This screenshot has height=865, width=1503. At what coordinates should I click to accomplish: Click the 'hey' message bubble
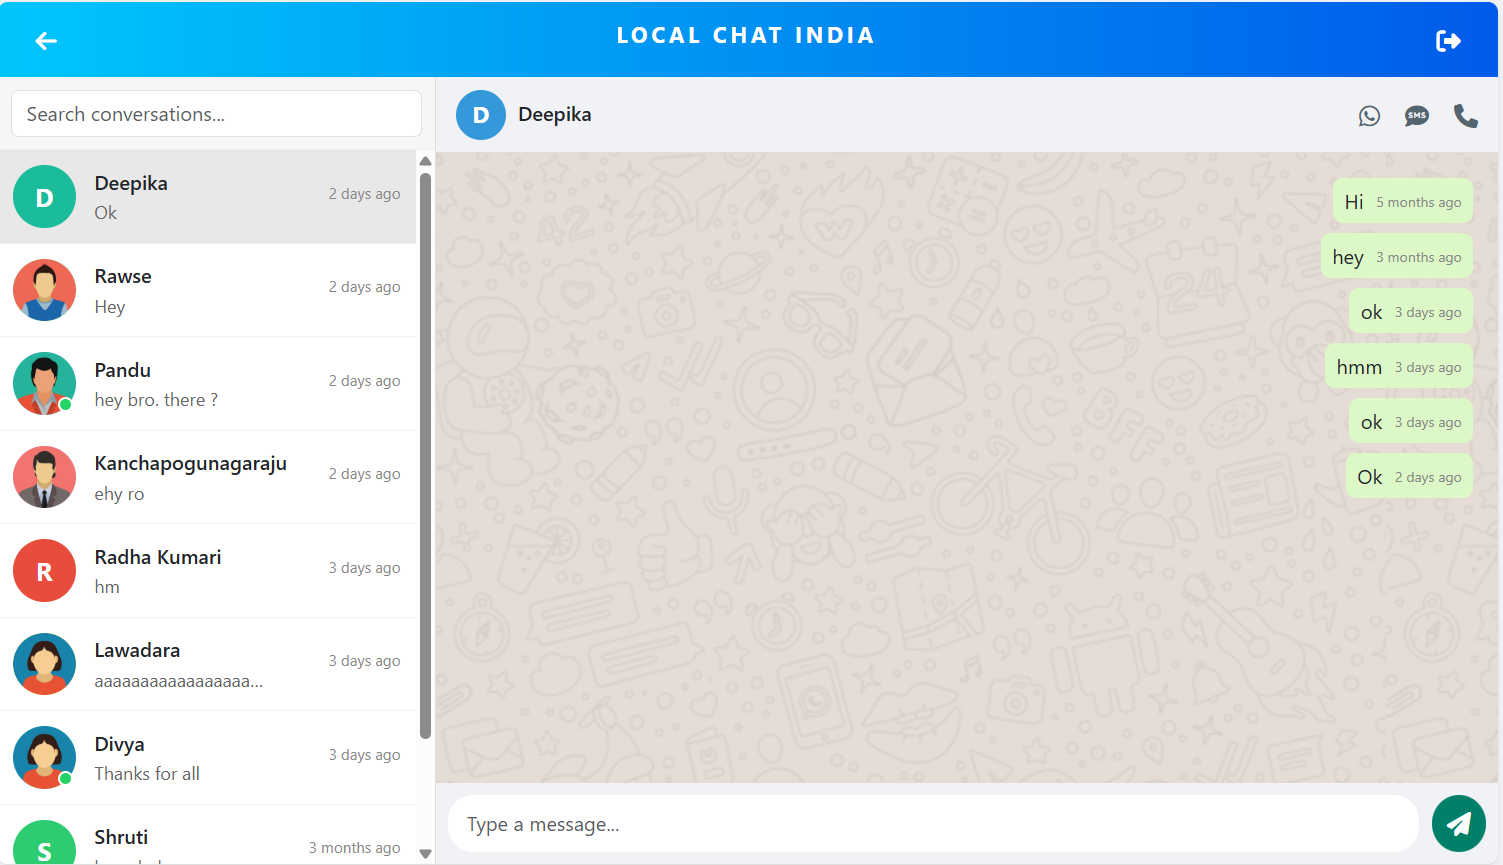(1397, 257)
